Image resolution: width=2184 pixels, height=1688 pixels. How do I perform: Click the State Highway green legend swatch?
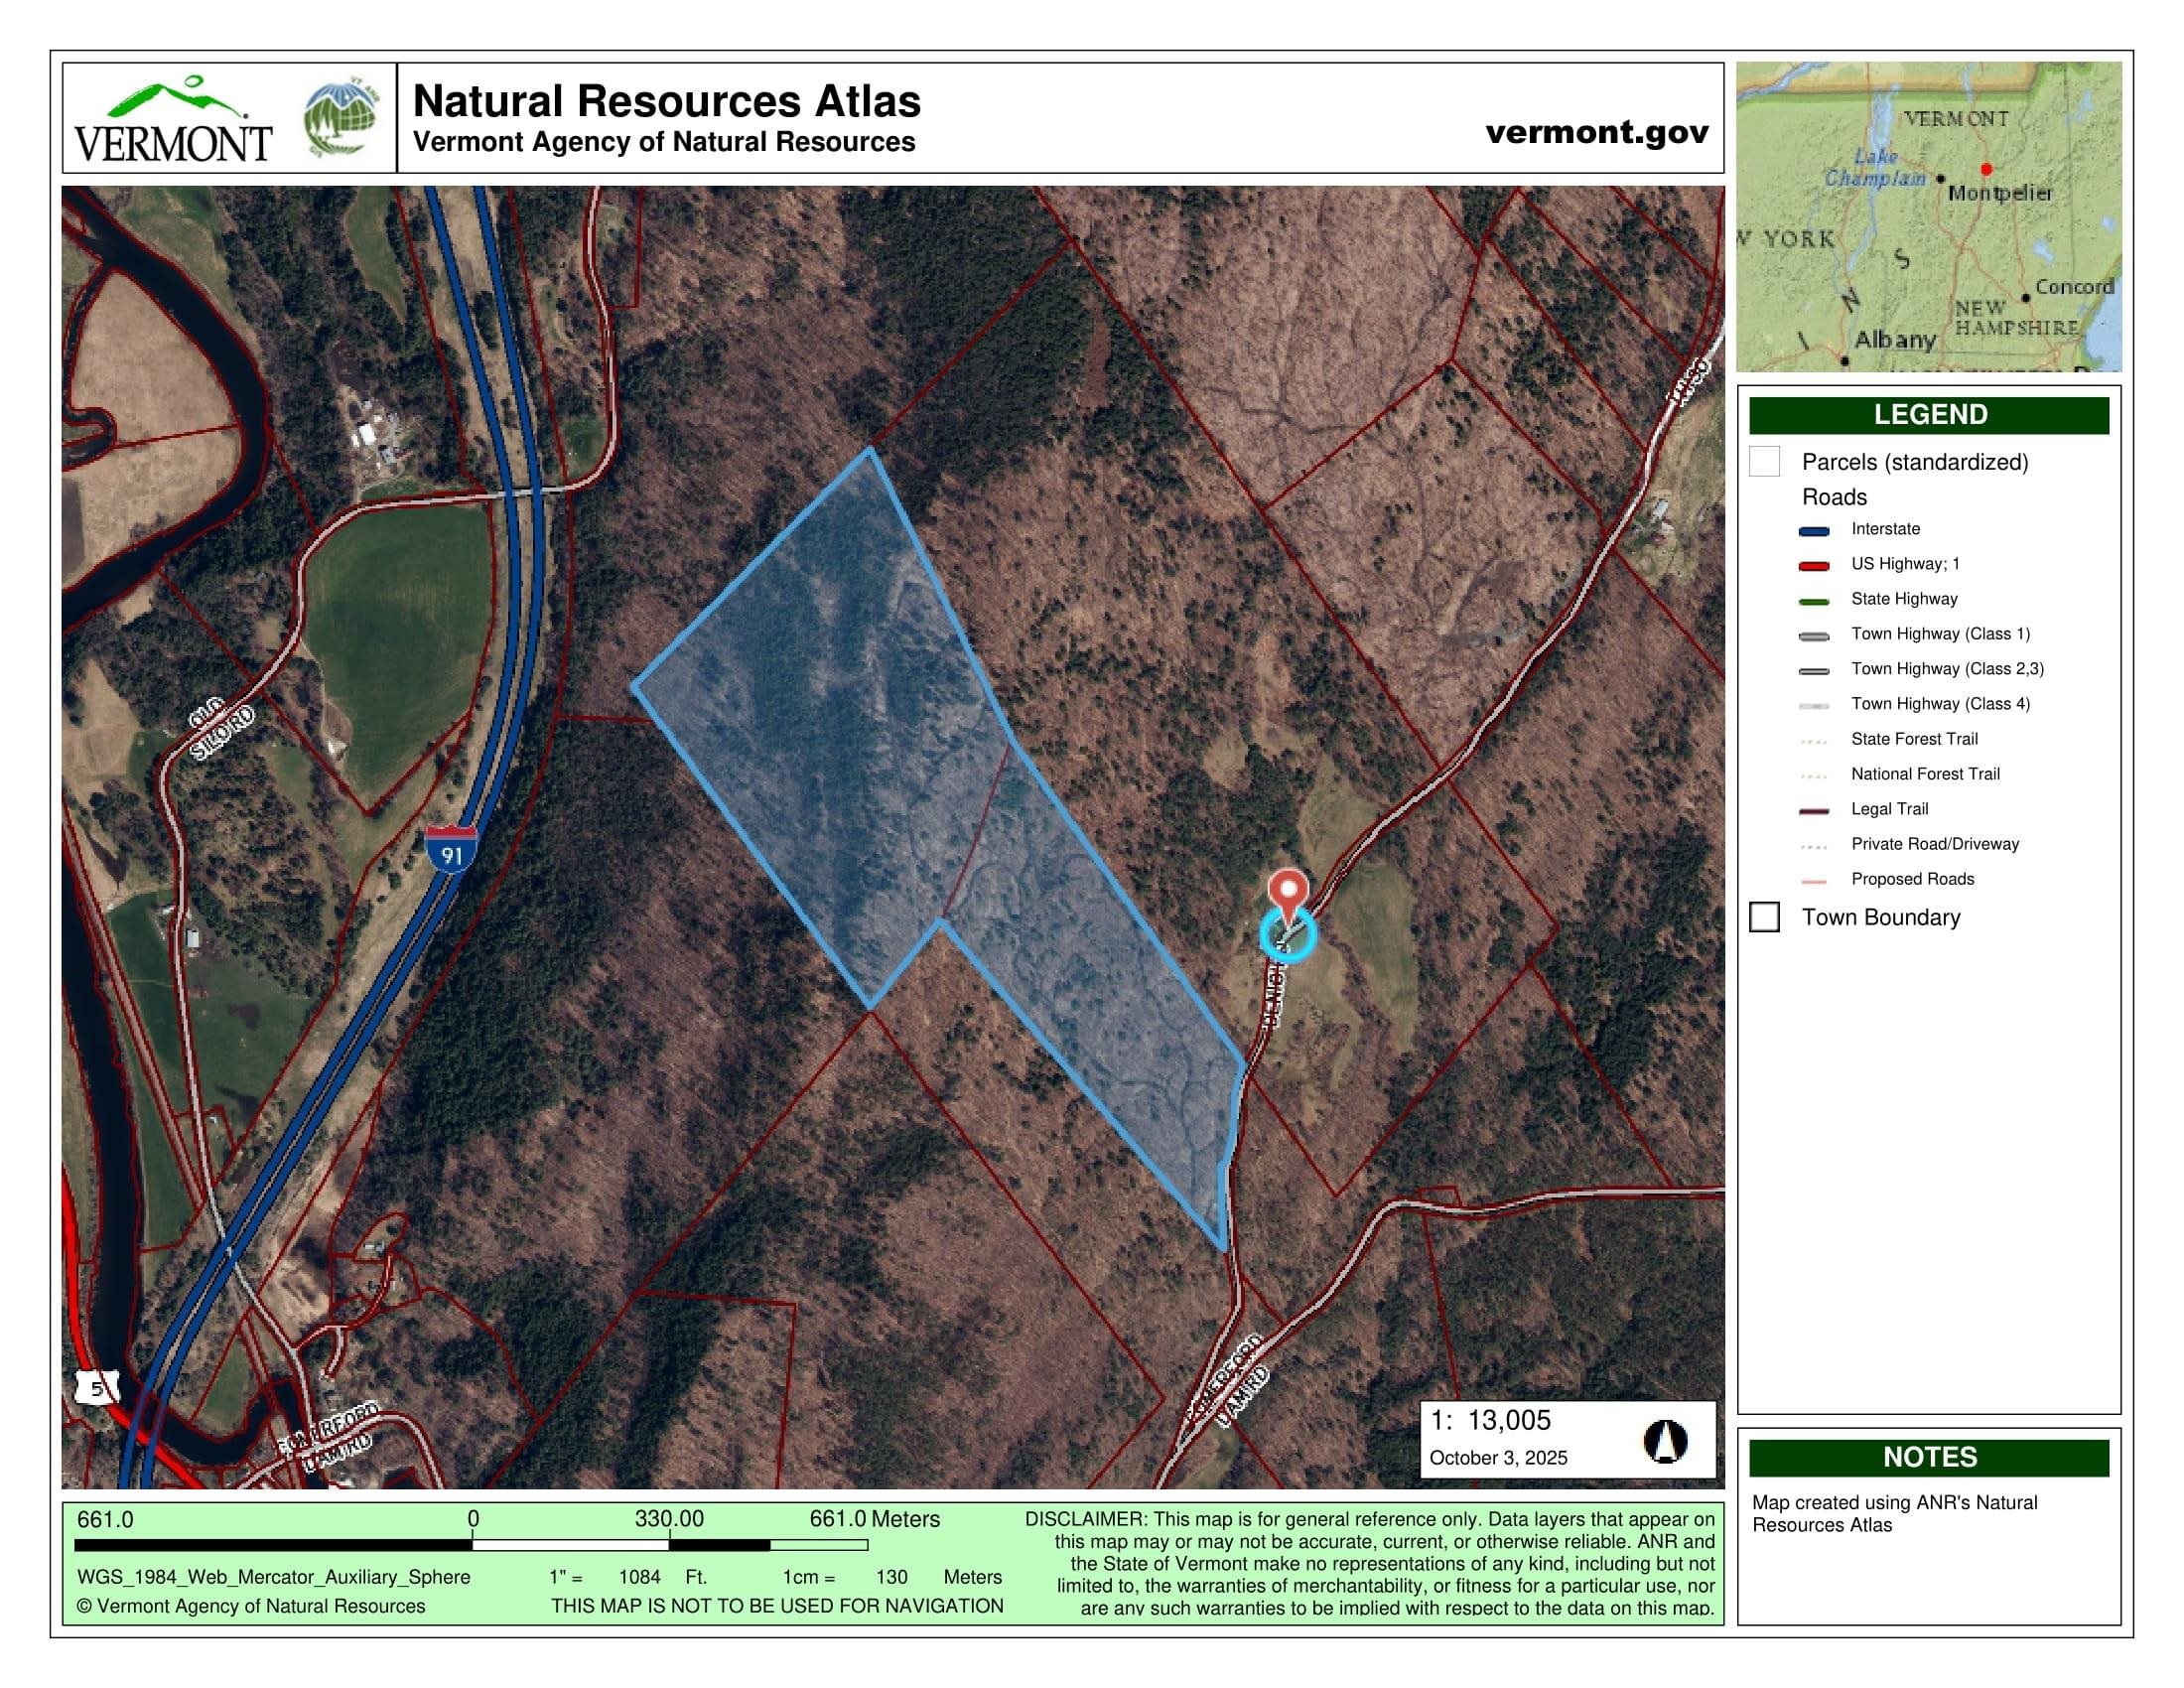1813,601
